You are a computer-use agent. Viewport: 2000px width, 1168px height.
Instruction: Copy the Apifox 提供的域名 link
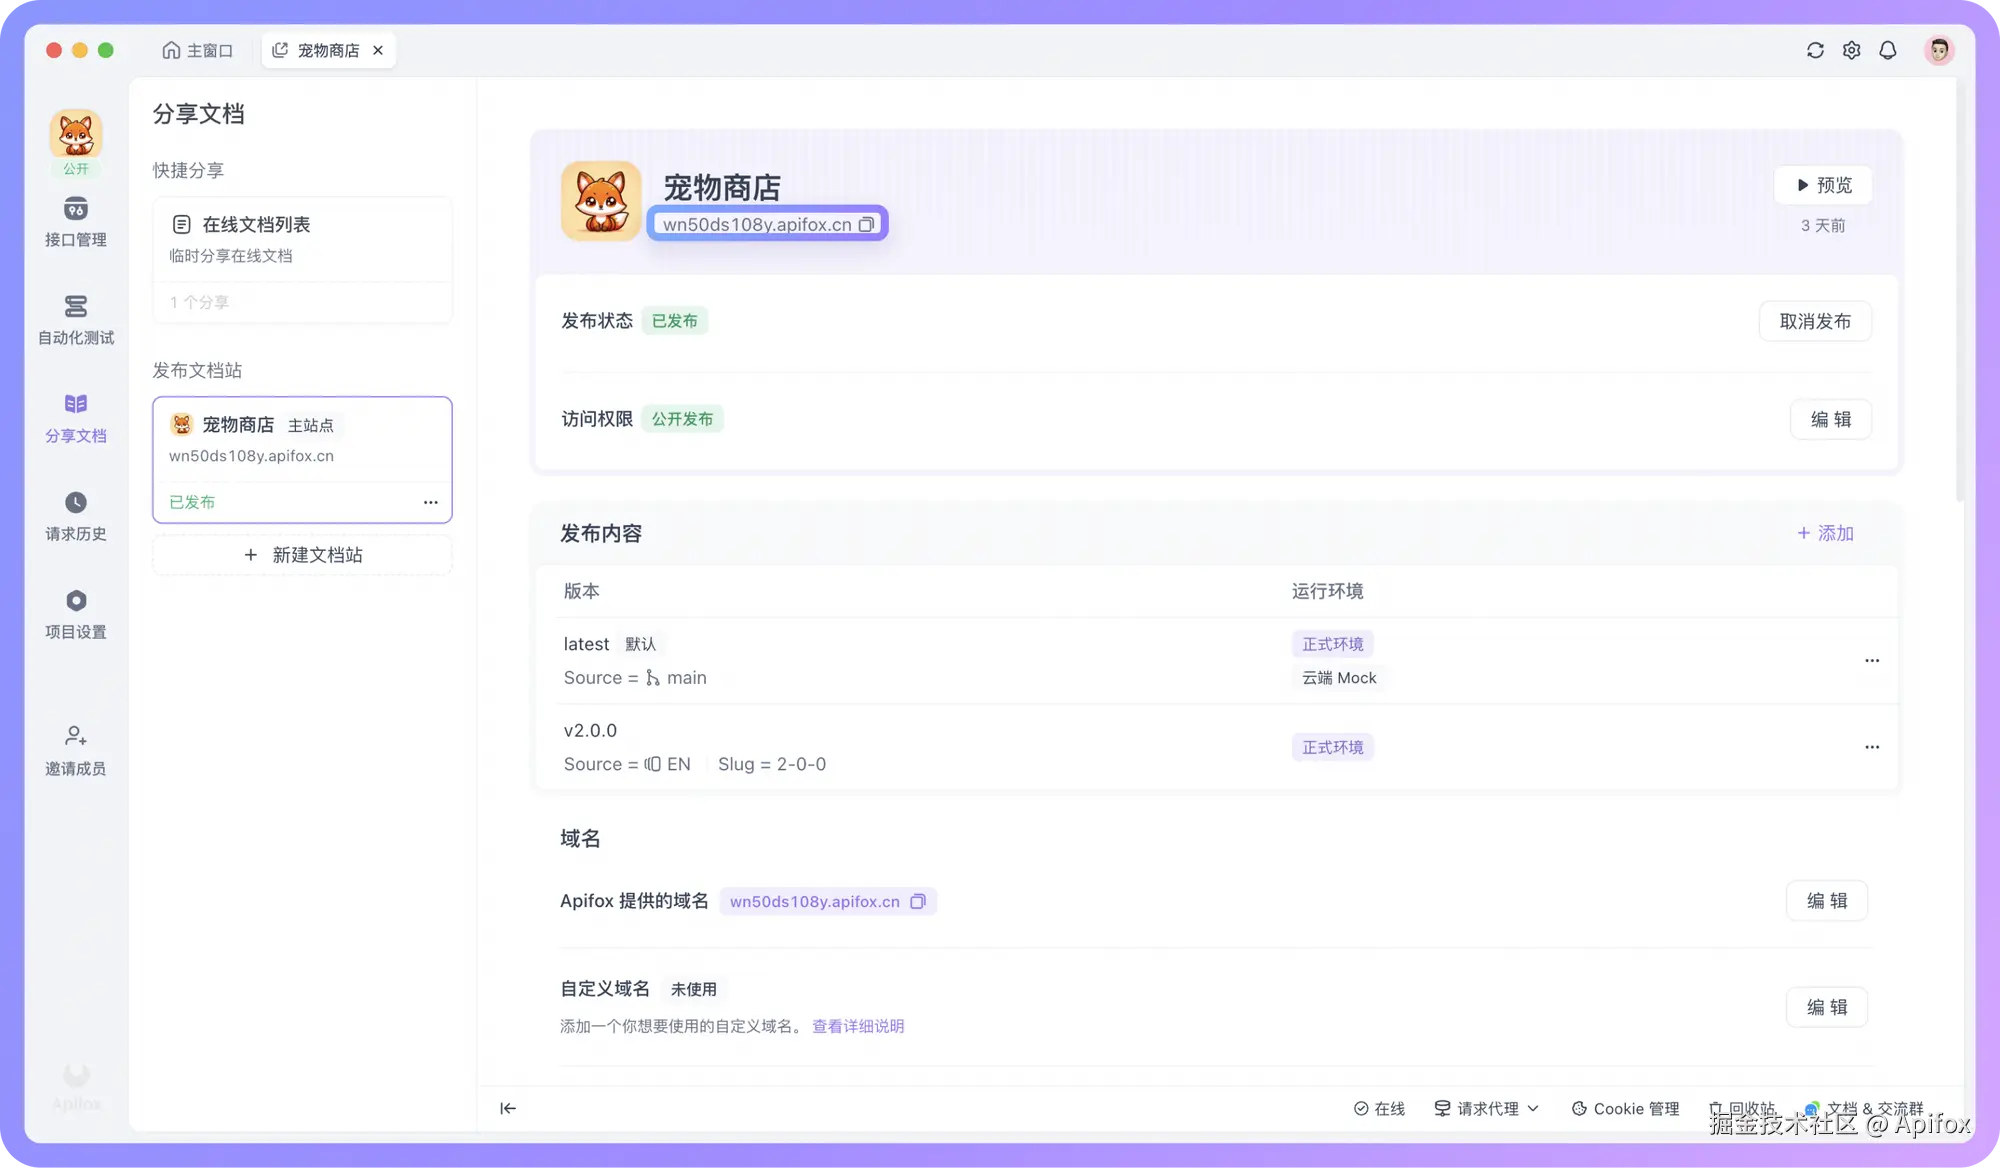(918, 902)
